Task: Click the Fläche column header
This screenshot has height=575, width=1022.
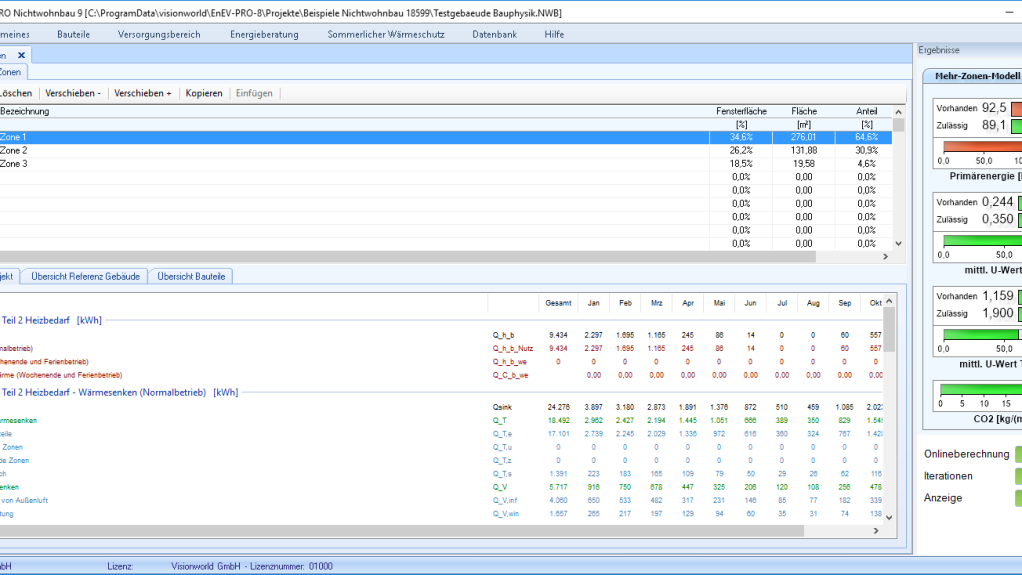Action: coord(804,111)
